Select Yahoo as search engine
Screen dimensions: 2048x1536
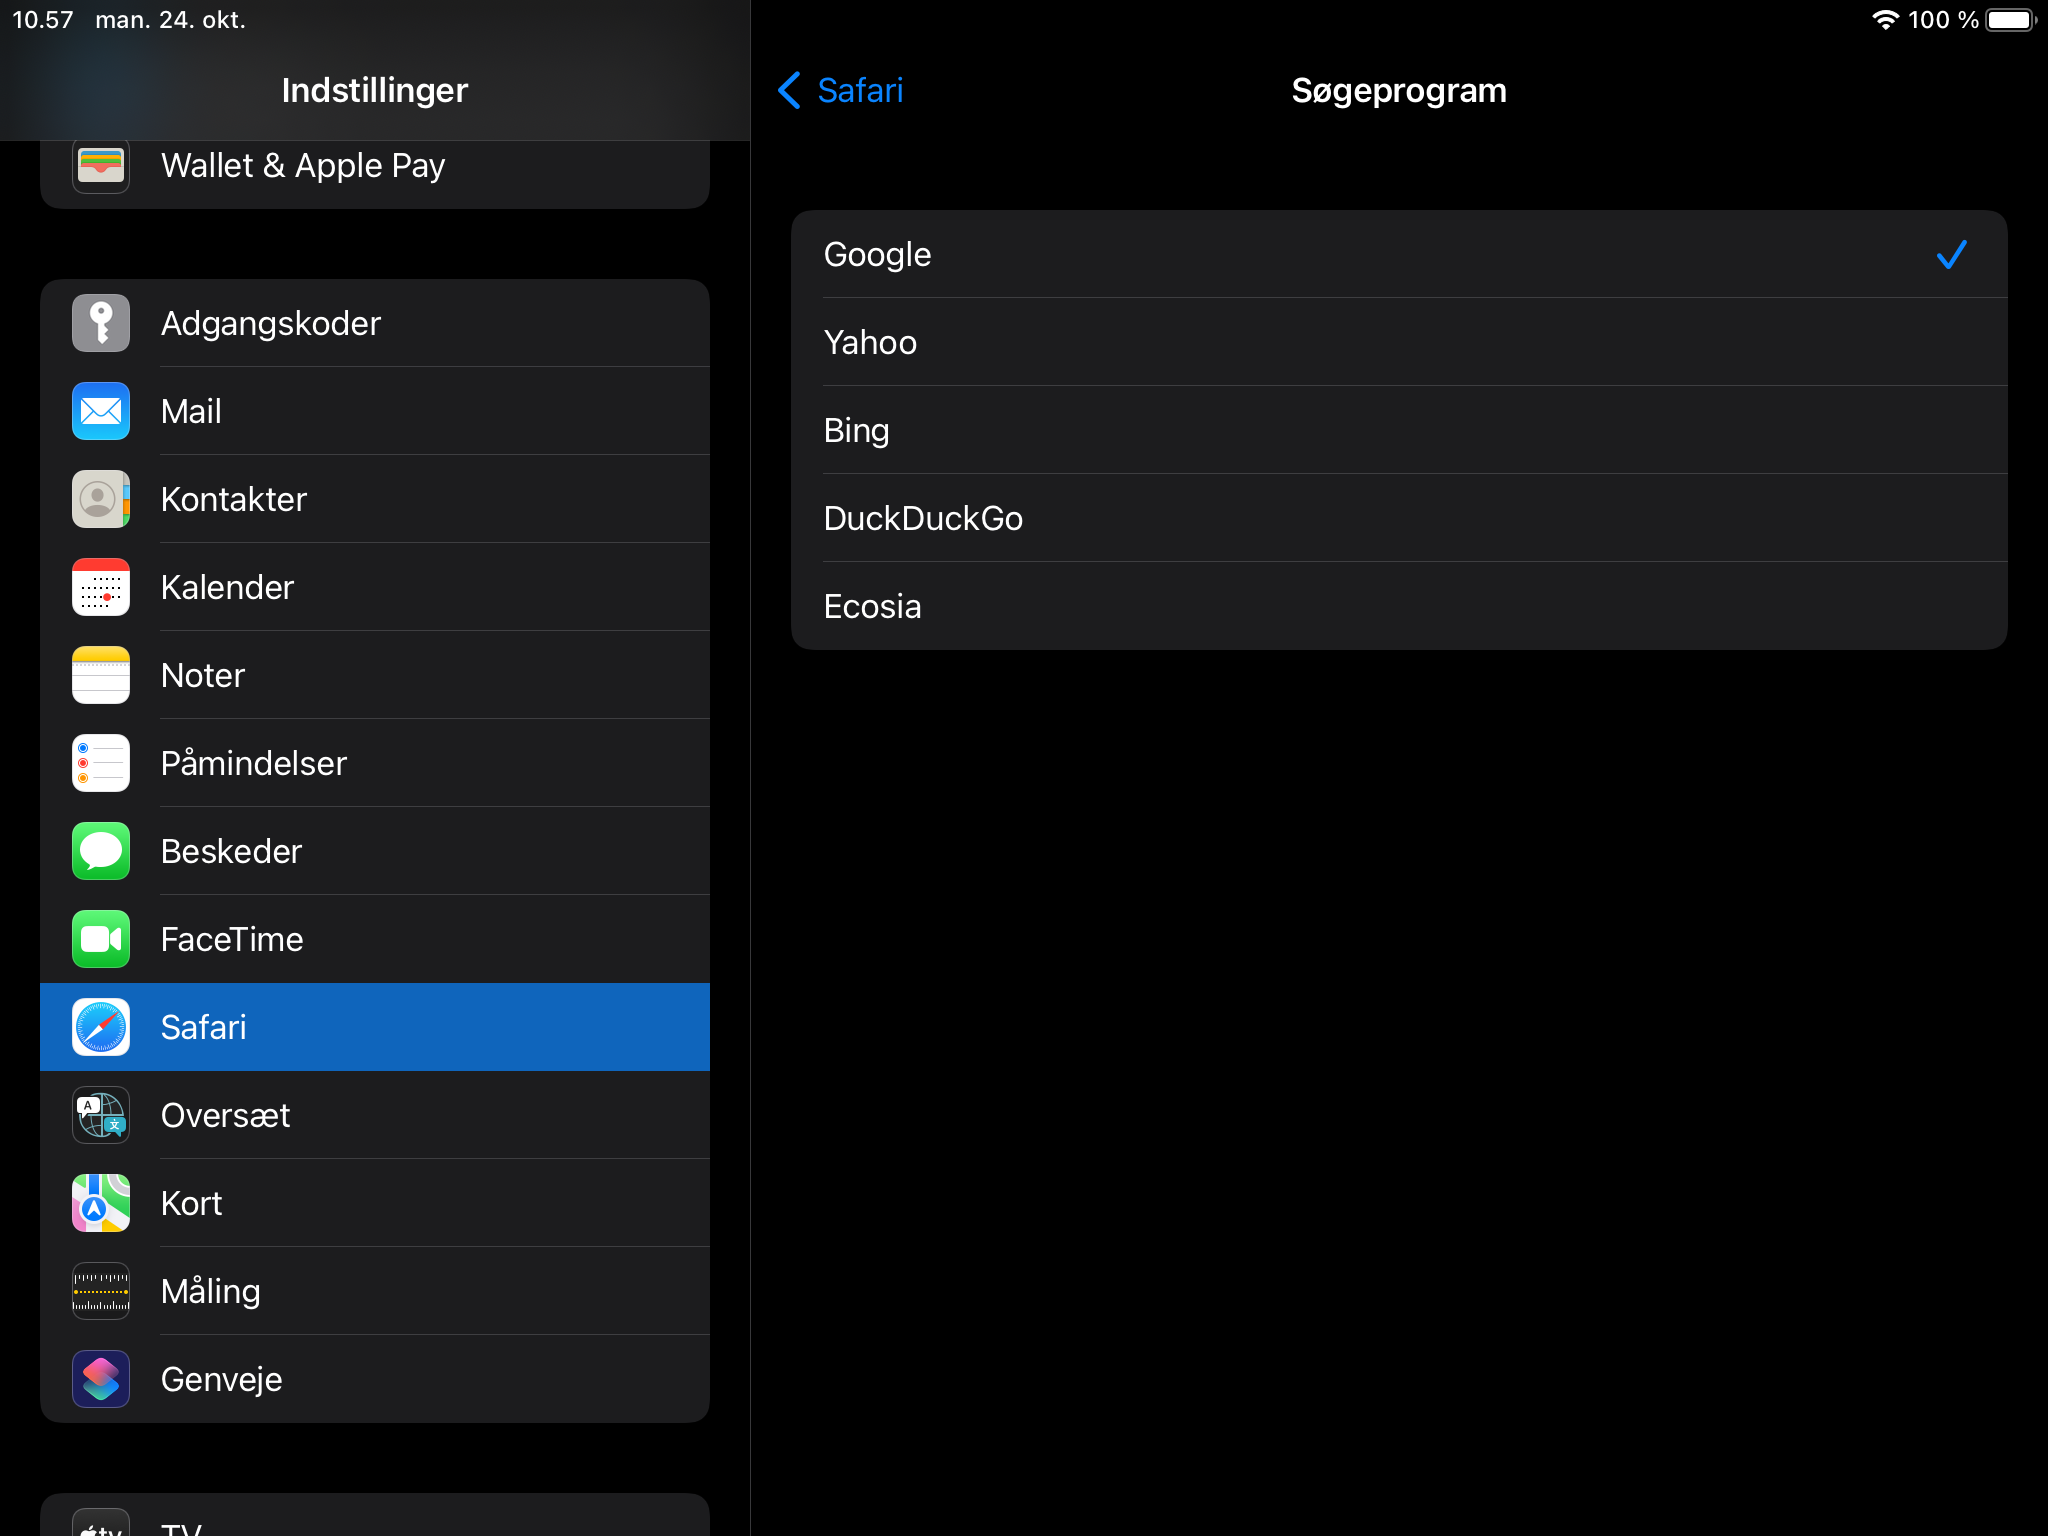point(1398,342)
